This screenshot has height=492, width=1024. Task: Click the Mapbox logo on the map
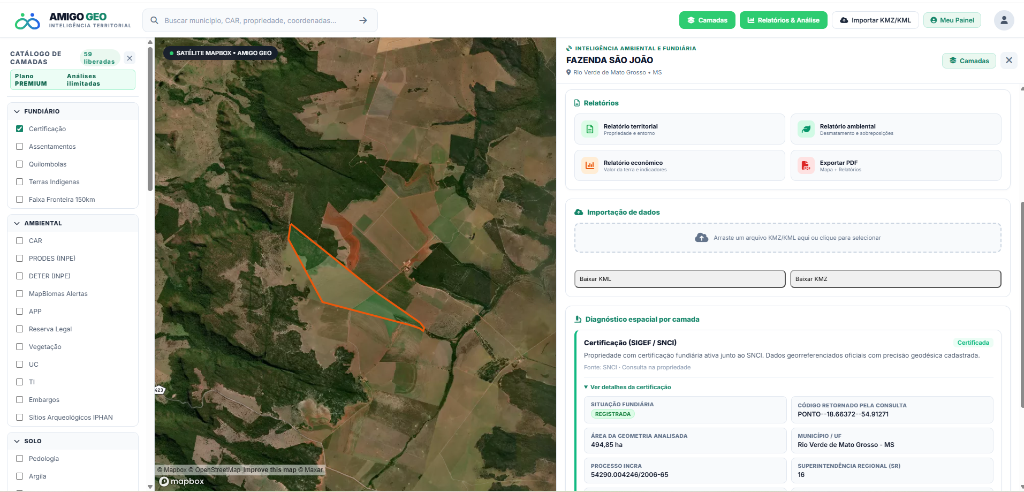(181, 482)
